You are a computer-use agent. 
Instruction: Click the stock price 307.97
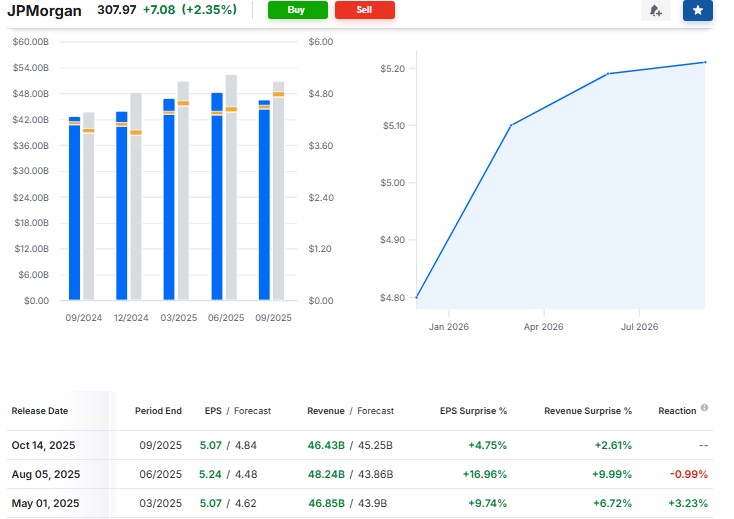(117, 10)
